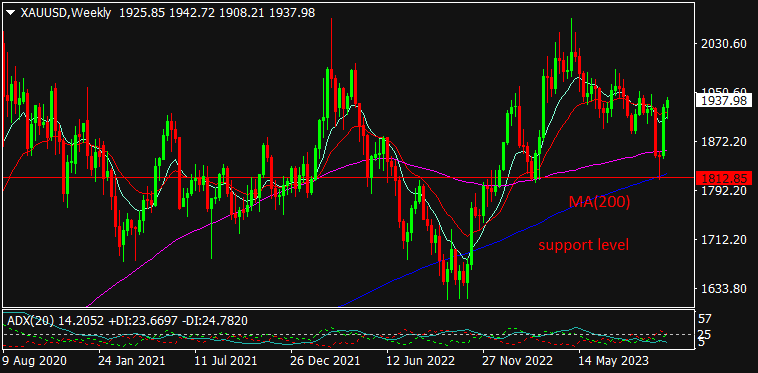Select the MA(200) text annotation
This screenshot has width=758, height=373.
point(599,202)
